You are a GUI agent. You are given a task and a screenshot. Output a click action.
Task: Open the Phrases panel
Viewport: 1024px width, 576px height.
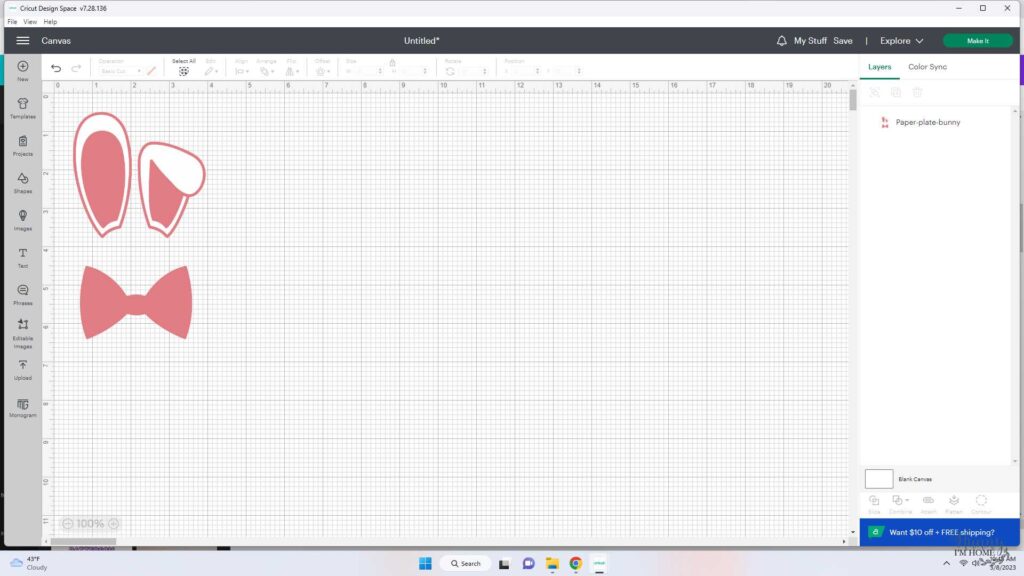click(23, 295)
